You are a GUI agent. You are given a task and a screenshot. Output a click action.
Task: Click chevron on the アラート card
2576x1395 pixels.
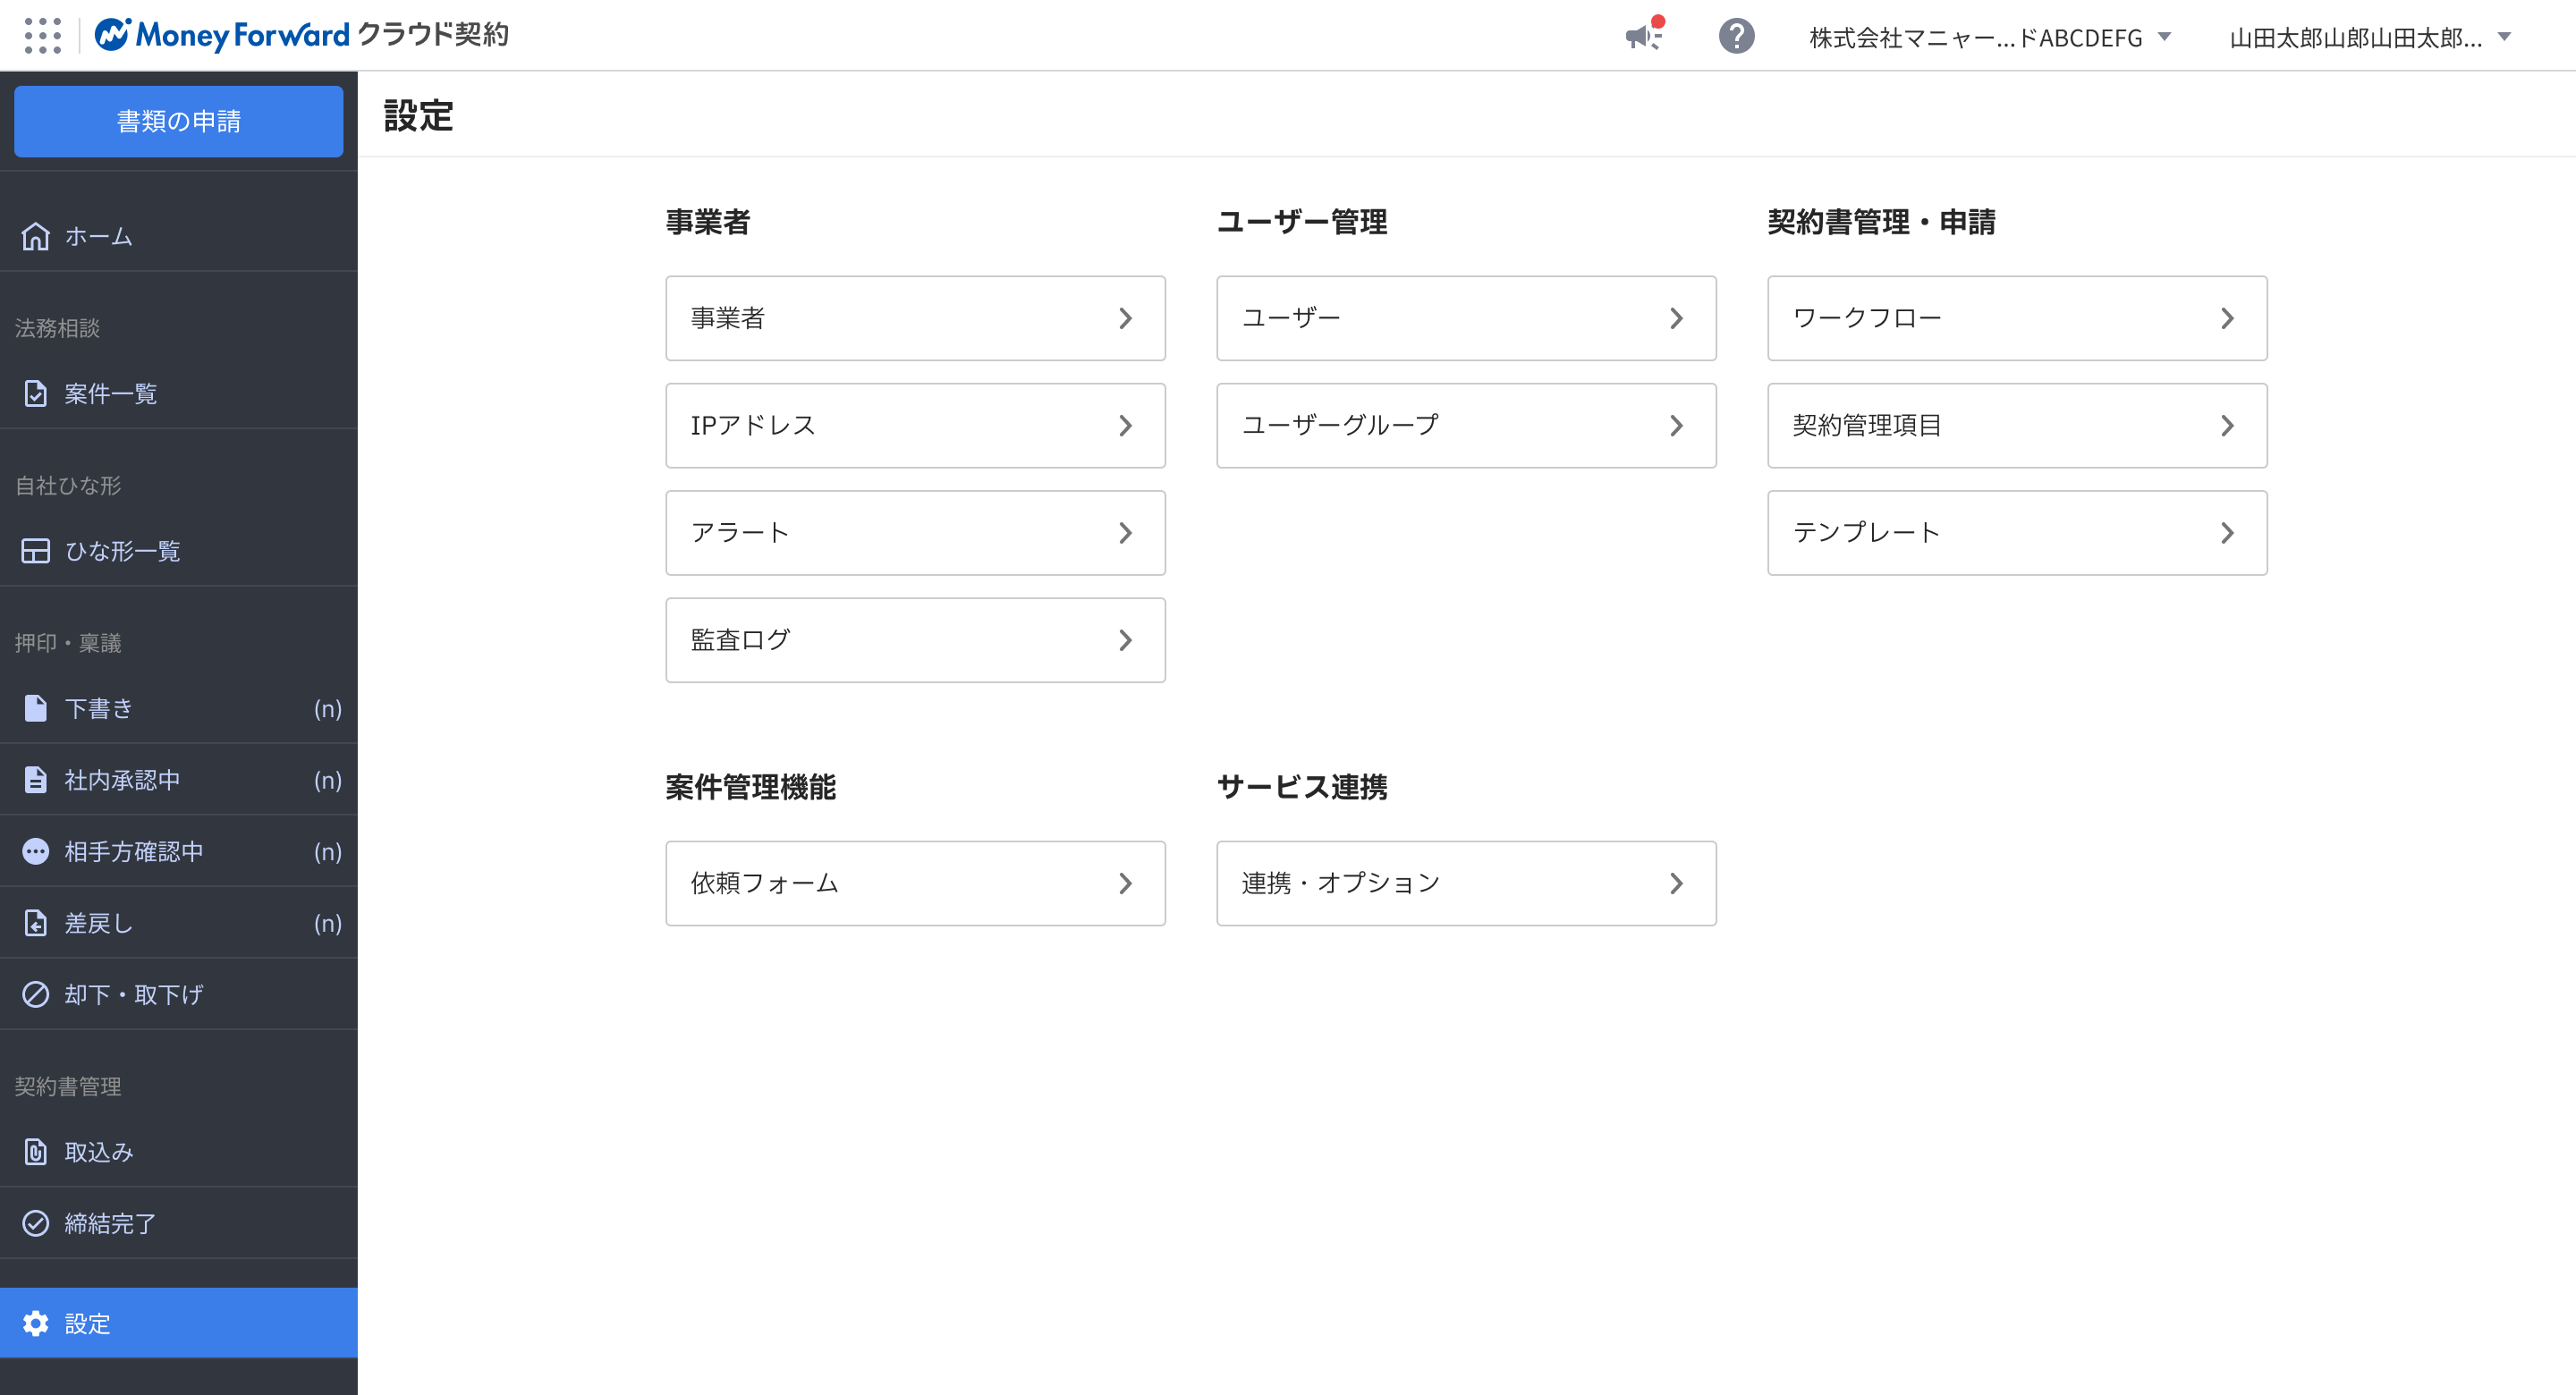coord(1126,533)
